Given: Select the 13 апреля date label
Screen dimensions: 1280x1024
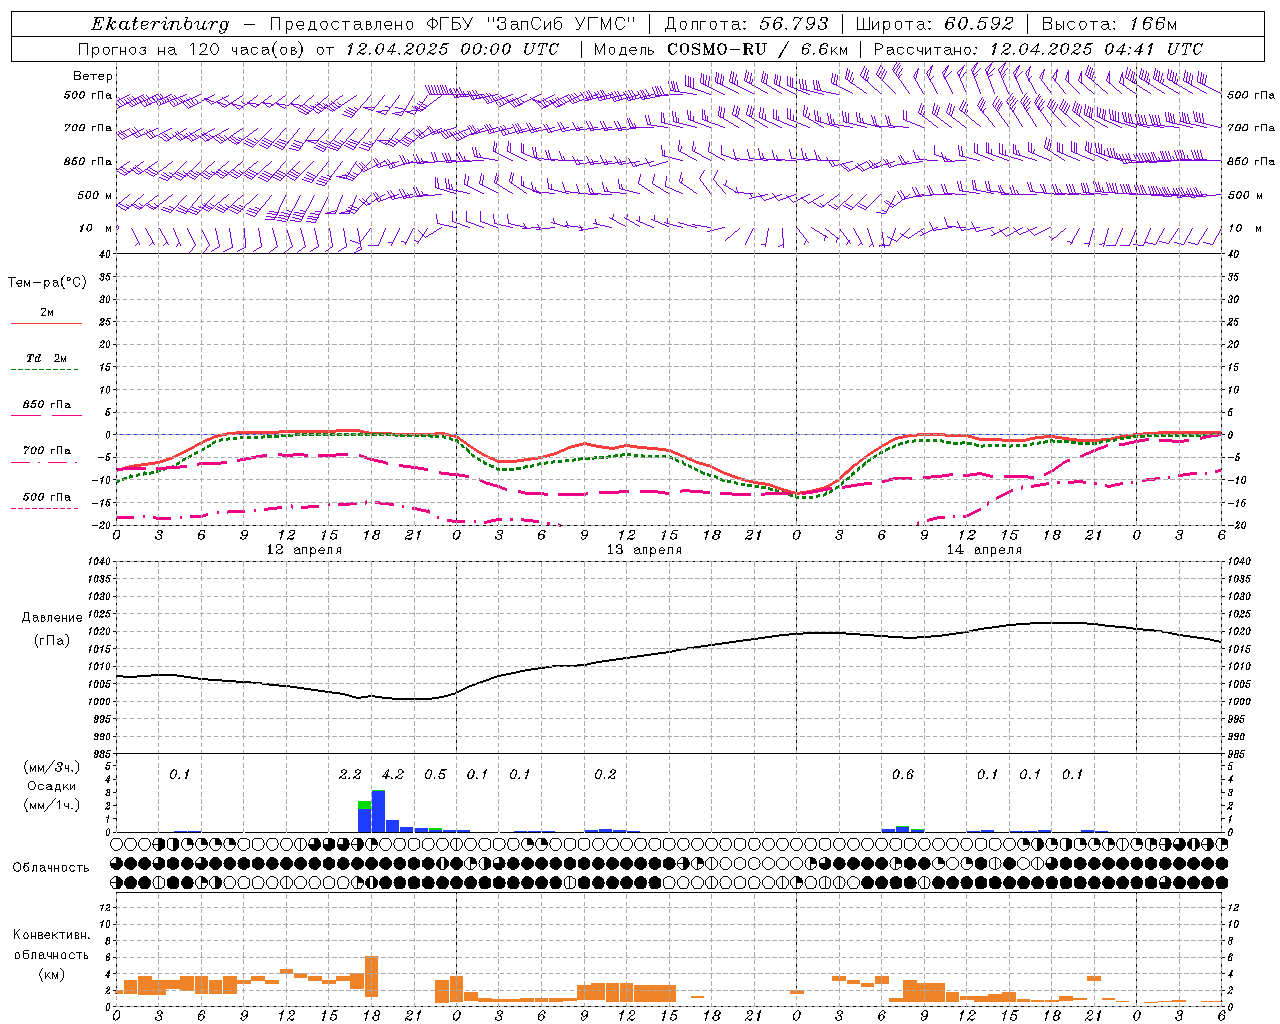Looking at the screenshot, I should pyautogui.click(x=644, y=550).
